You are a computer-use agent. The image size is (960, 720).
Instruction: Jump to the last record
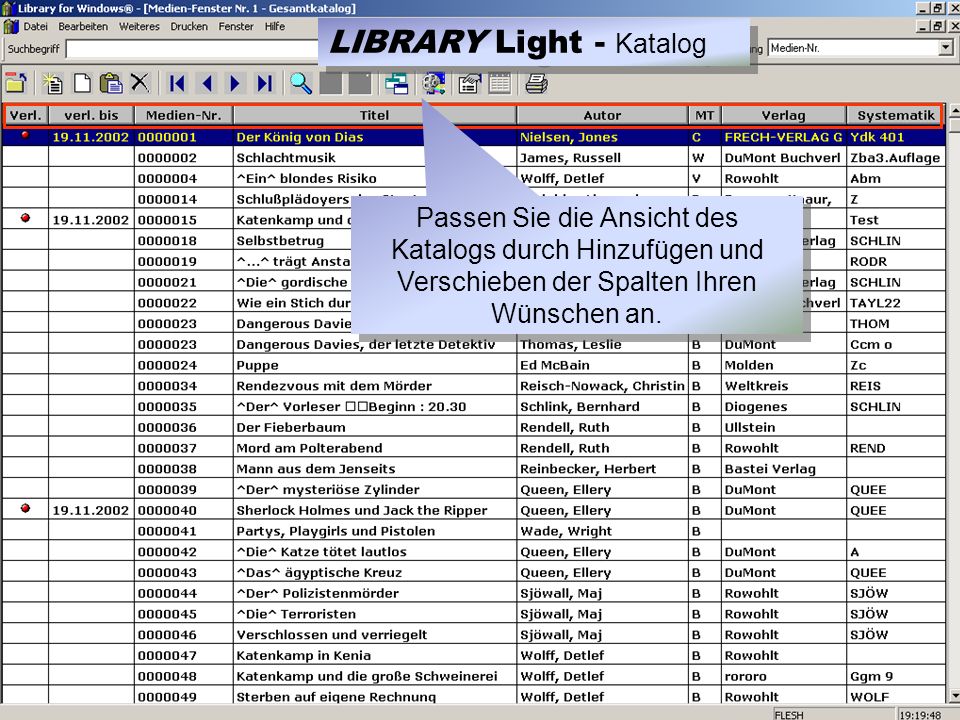click(x=264, y=83)
